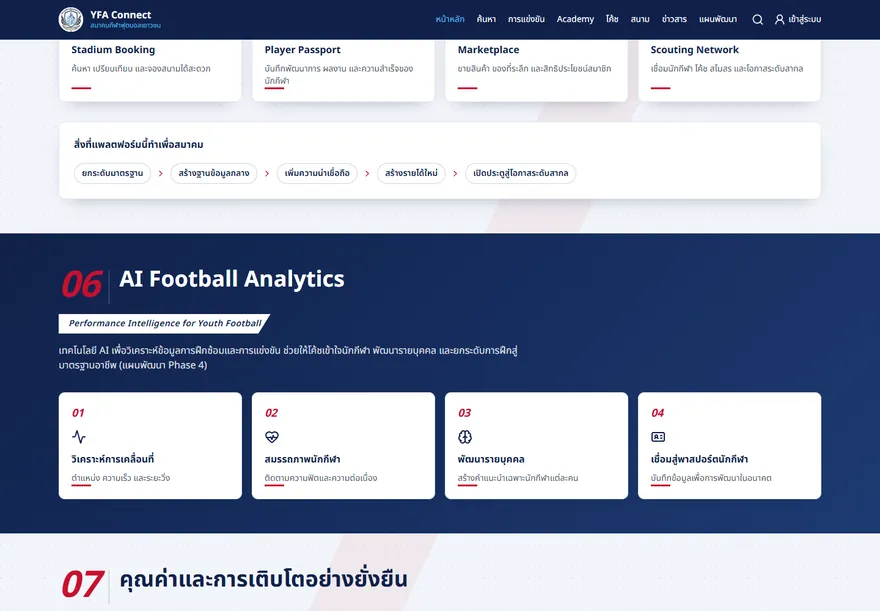
Task: Click the เพิ่มความน่าเชื่อถือ pill
Action: pyautogui.click(x=317, y=173)
